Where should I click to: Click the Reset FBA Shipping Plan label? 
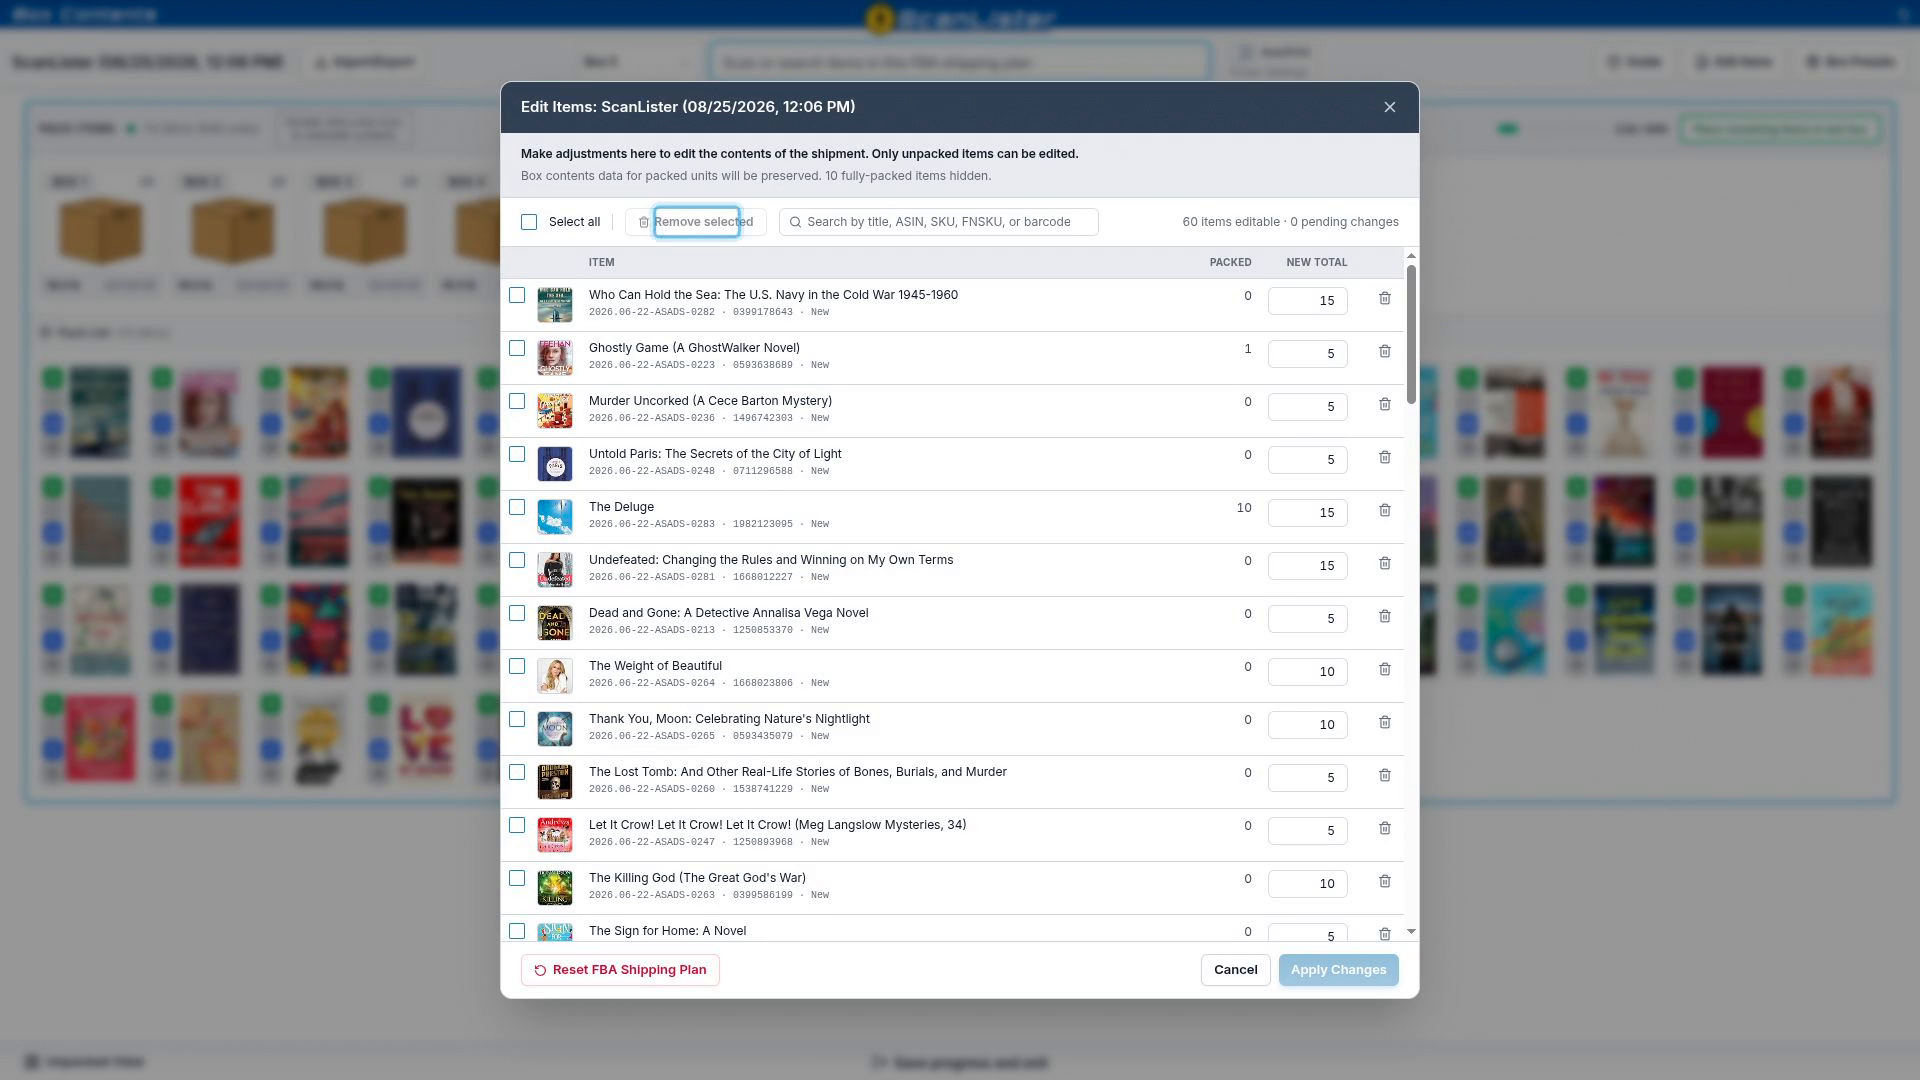click(629, 970)
